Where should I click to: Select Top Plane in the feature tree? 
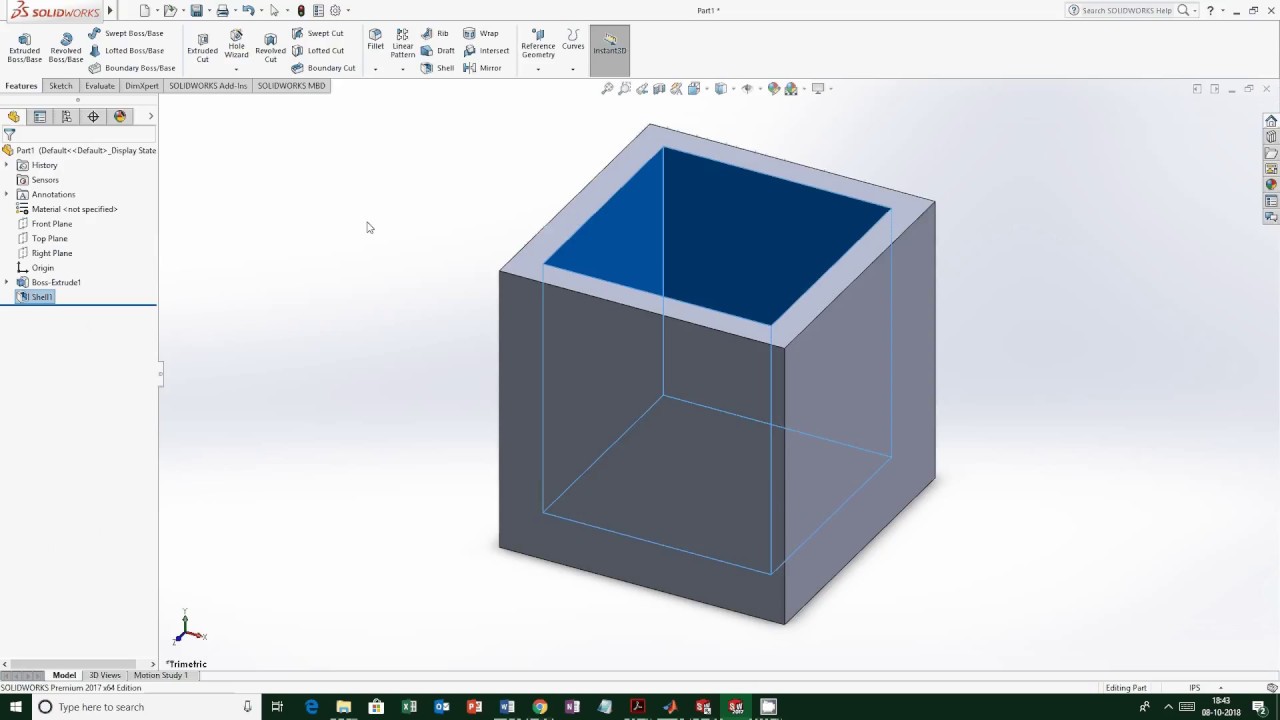42,238
